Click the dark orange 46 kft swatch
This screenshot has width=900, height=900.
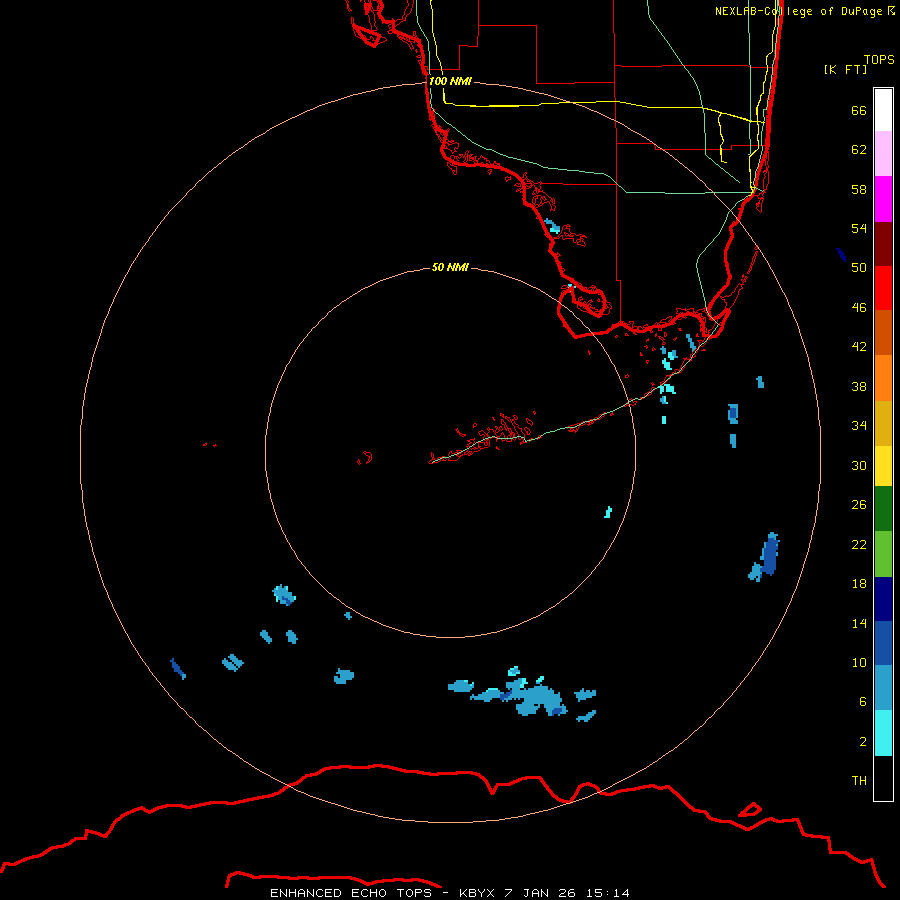pyautogui.click(x=883, y=333)
